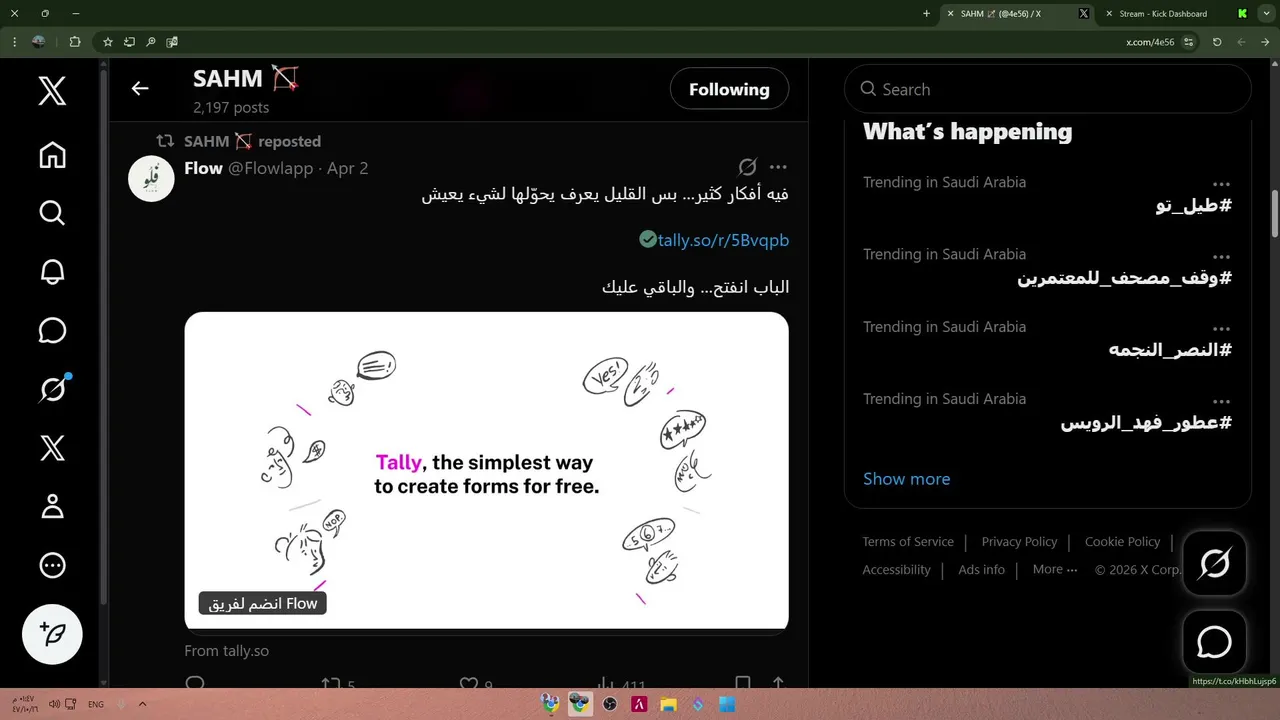1280x720 pixels.
Task: Open the tally.so/r/5Bvqpb link
Action: point(723,240)
